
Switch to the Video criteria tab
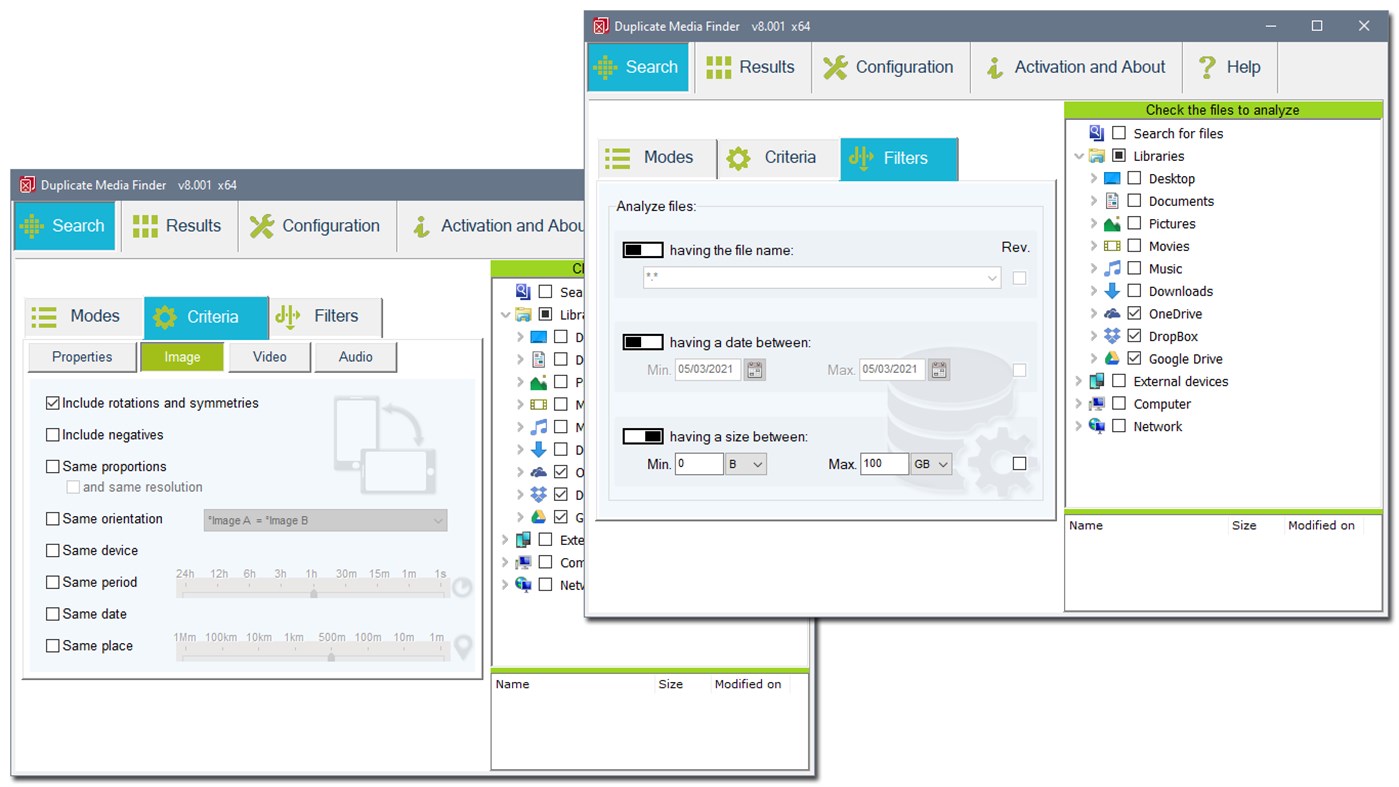pos(269,356)
